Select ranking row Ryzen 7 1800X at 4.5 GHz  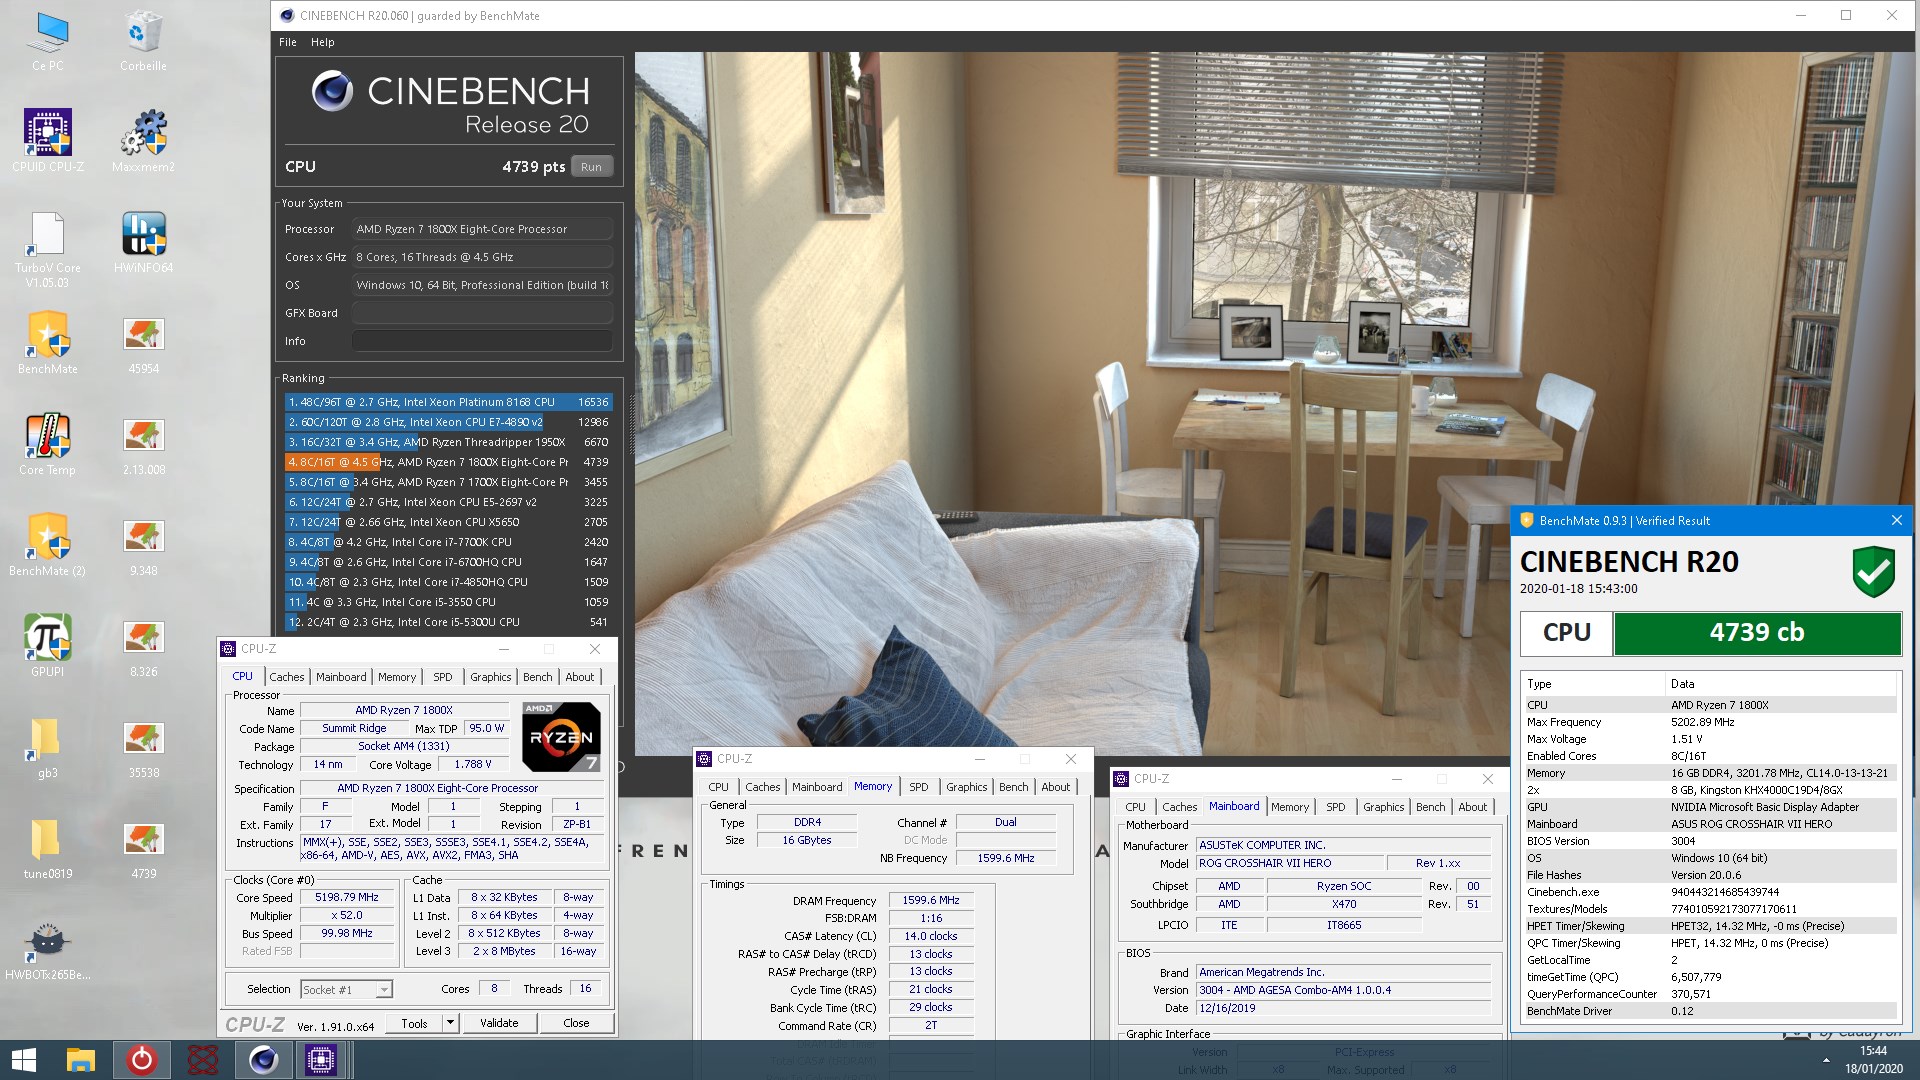[448, 462]
